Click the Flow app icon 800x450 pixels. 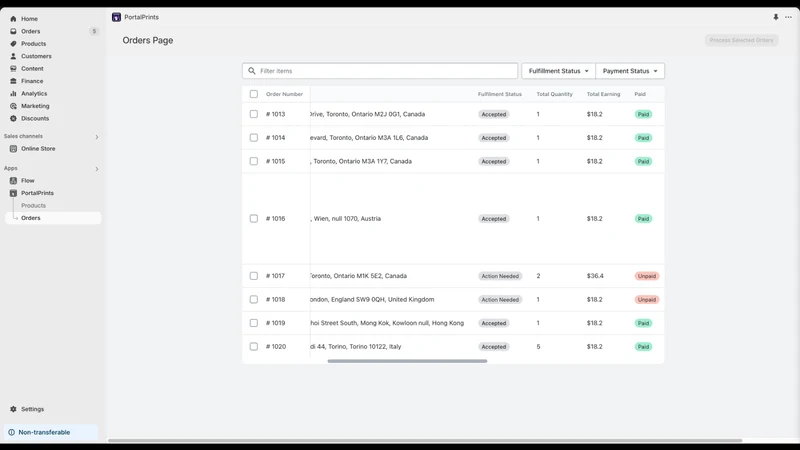(13, 181)
